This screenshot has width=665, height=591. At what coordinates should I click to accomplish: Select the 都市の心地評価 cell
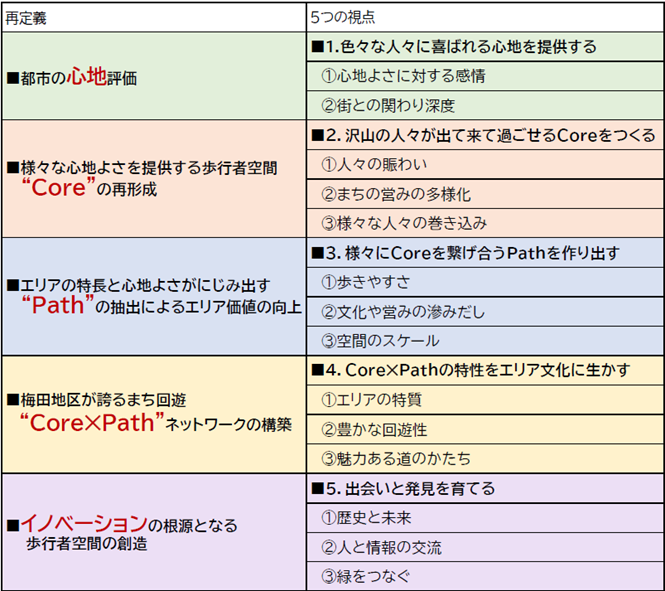click(x=153, y=77)
